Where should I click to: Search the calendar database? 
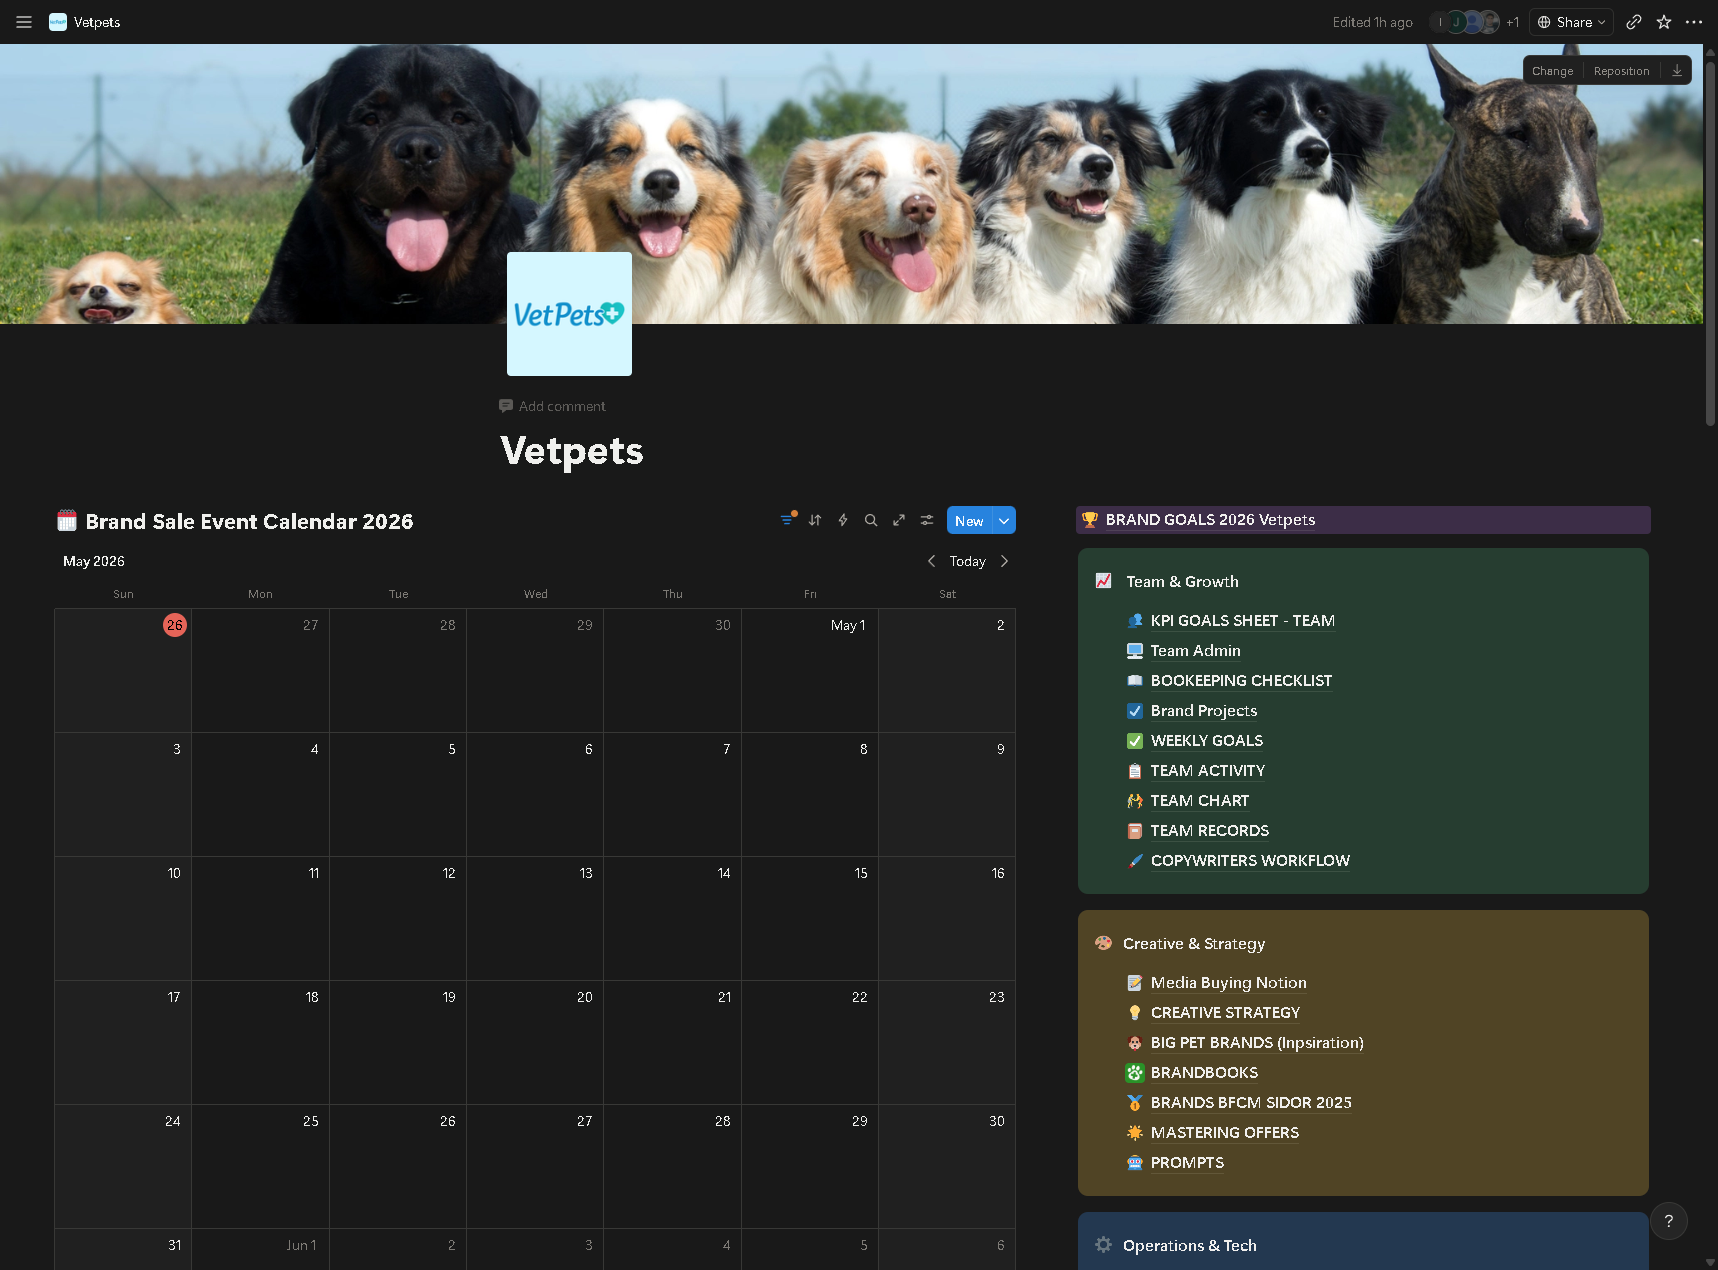click(x=871, y=520)
